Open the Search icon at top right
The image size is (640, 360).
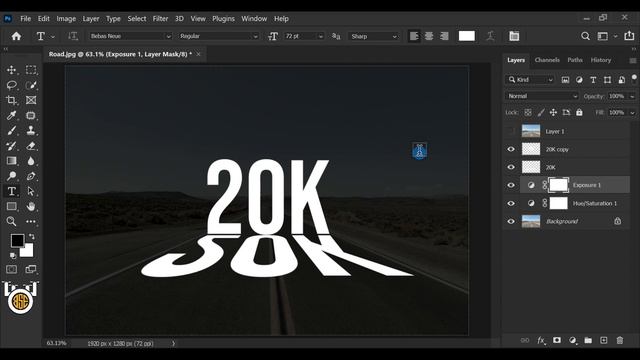click(x=585, y=36)
